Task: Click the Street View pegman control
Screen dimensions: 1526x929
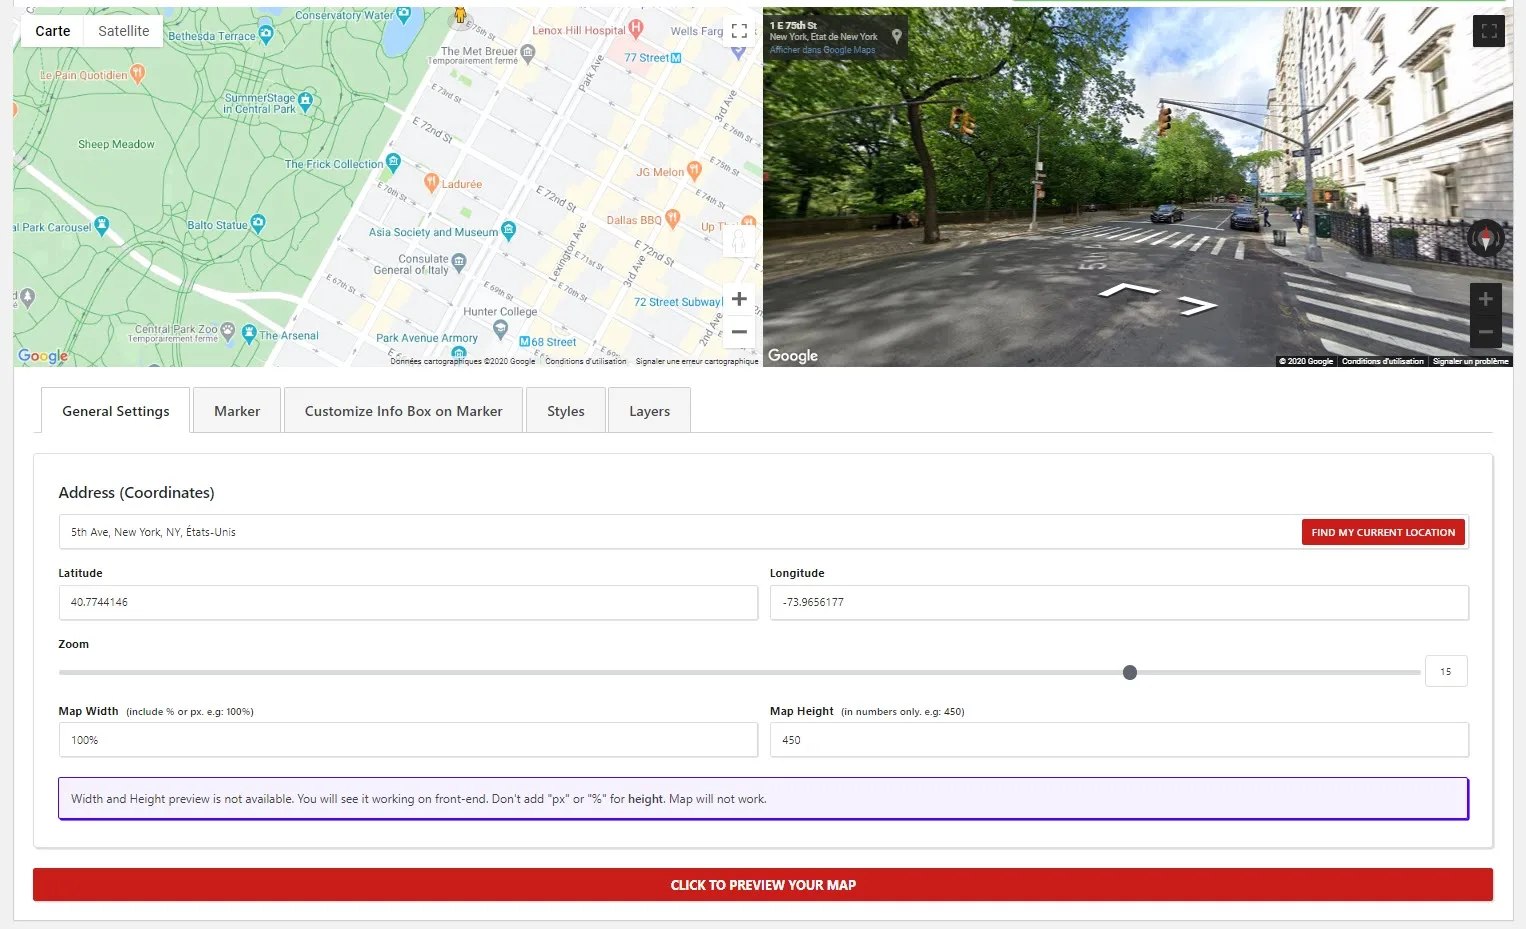Action: click(739, 242)
